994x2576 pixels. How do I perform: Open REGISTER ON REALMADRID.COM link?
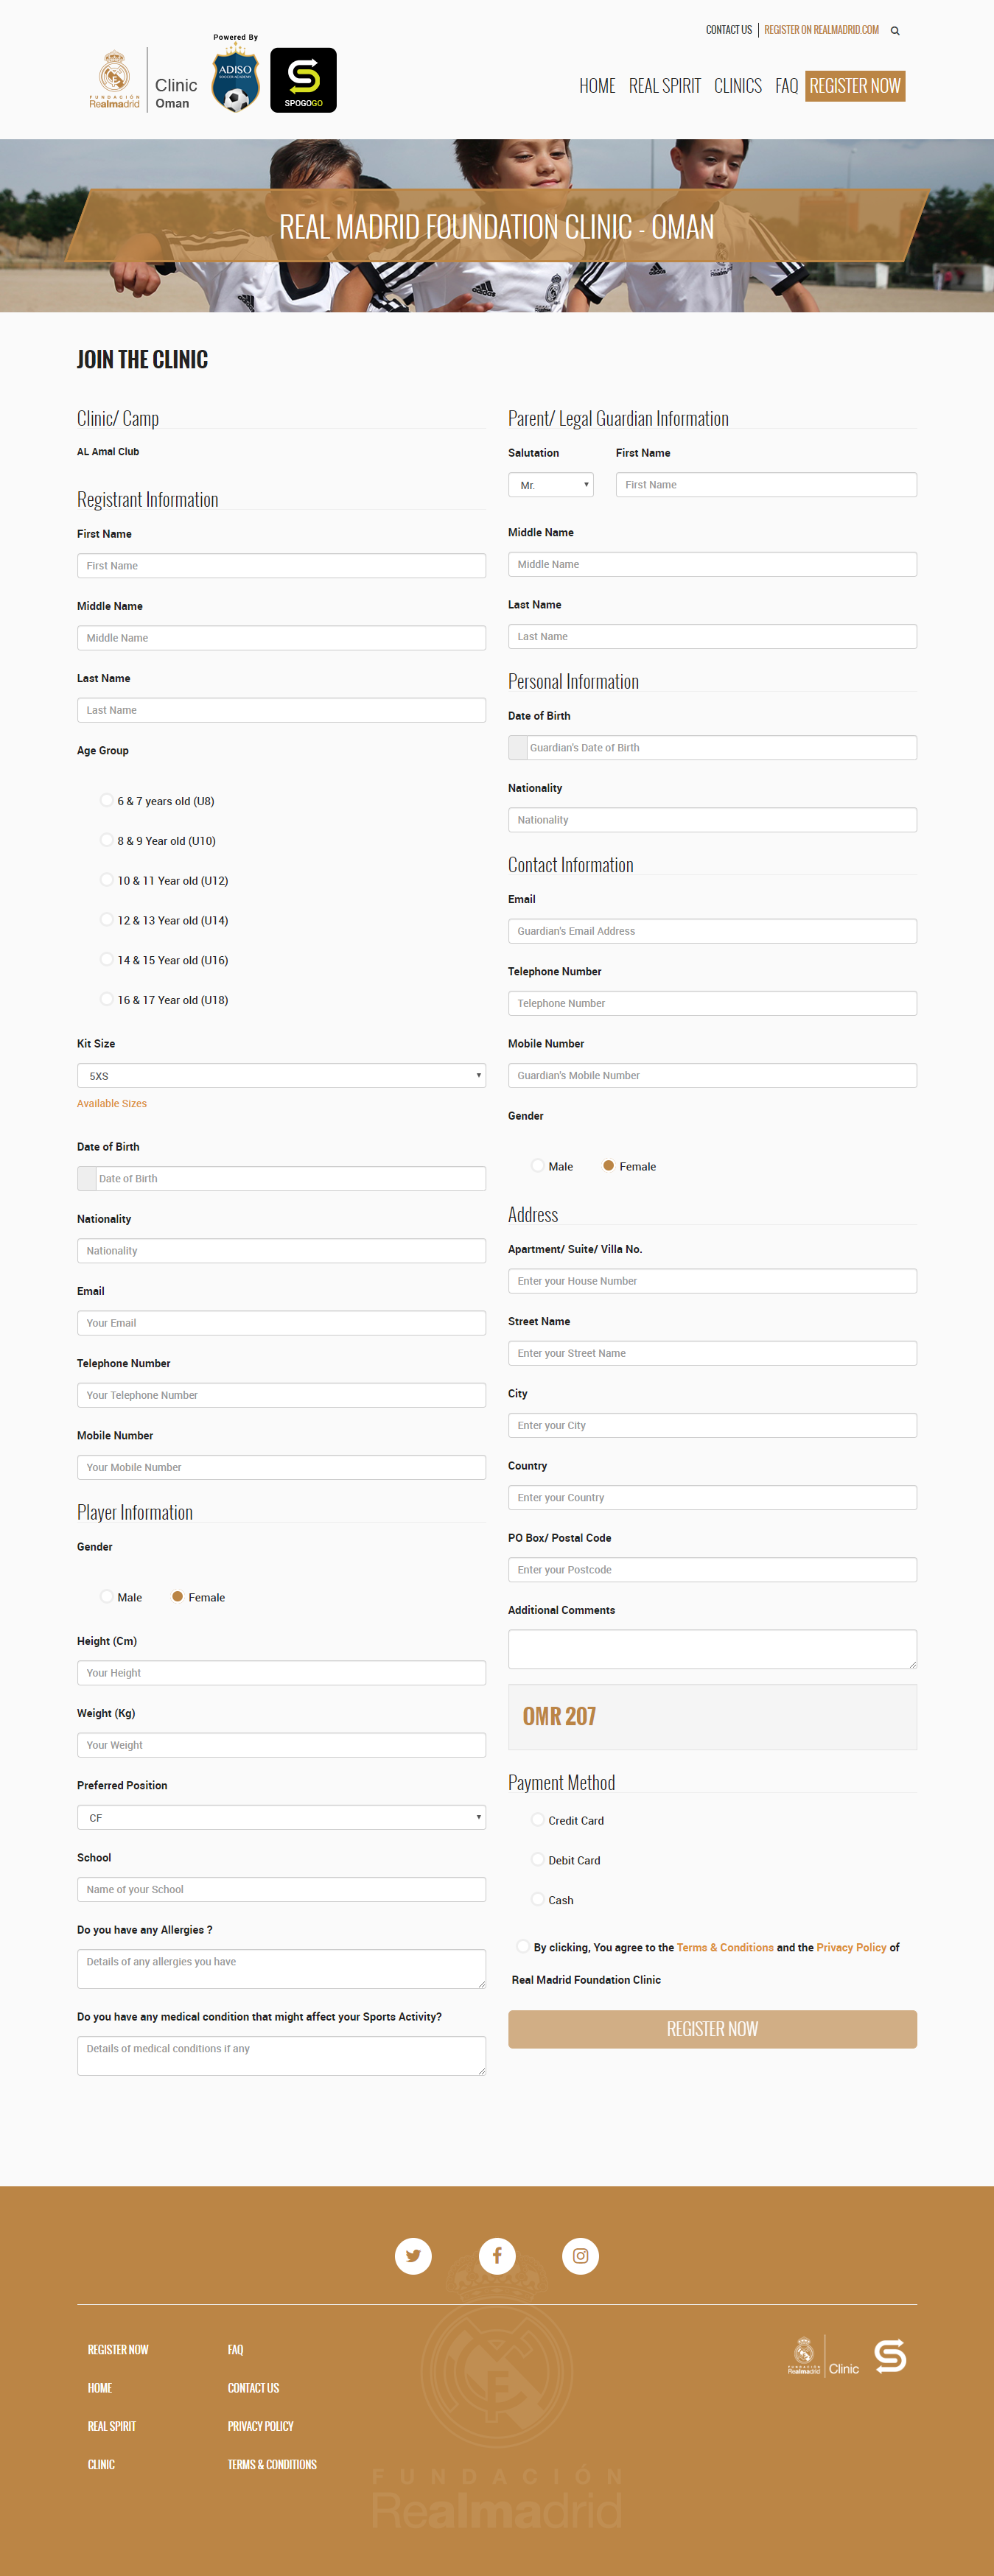821,30
